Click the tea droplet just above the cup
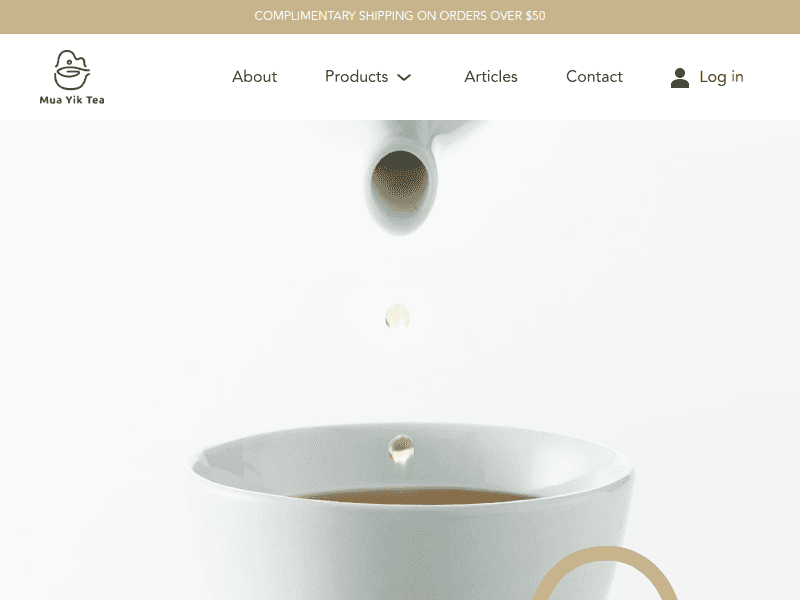Viewport: 800px width, 600px height. [x=401, y=449]
